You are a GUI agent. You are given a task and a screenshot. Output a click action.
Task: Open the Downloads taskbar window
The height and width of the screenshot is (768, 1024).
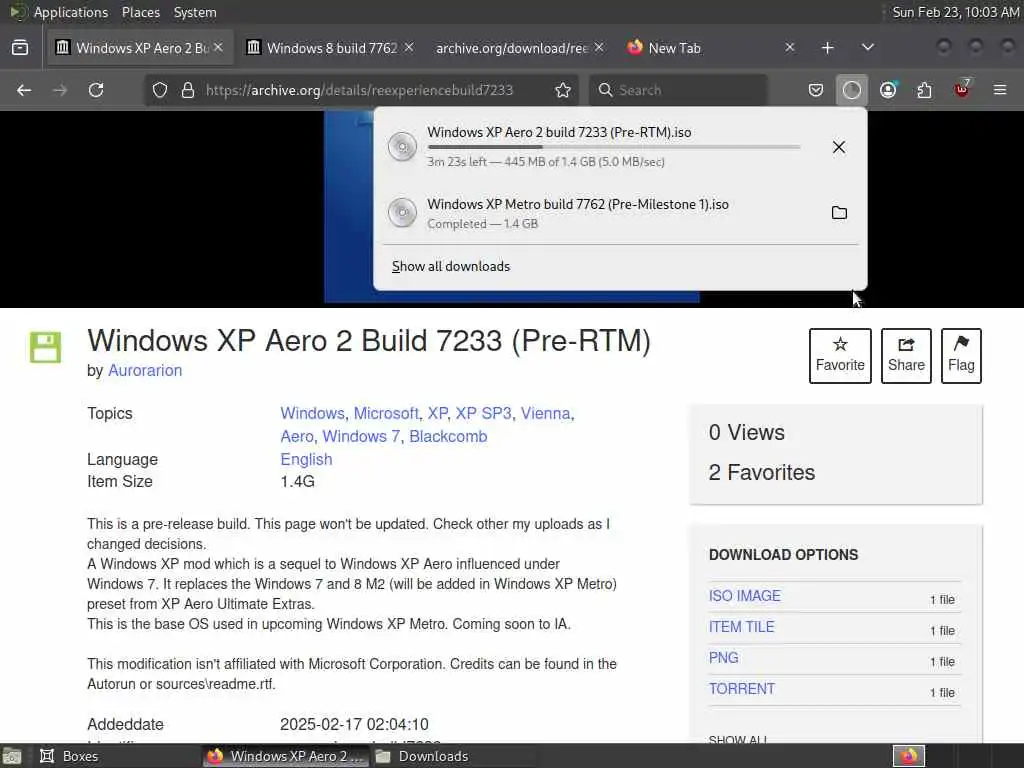455,756
